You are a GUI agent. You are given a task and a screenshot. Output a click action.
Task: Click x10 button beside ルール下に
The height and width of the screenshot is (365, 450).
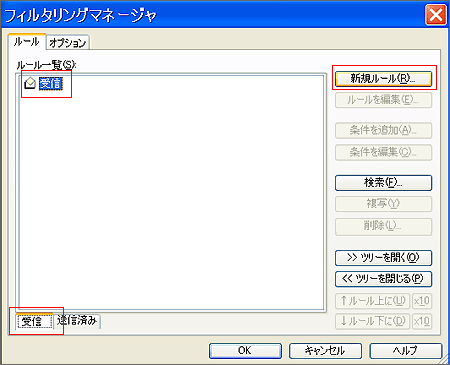point(422,321)
